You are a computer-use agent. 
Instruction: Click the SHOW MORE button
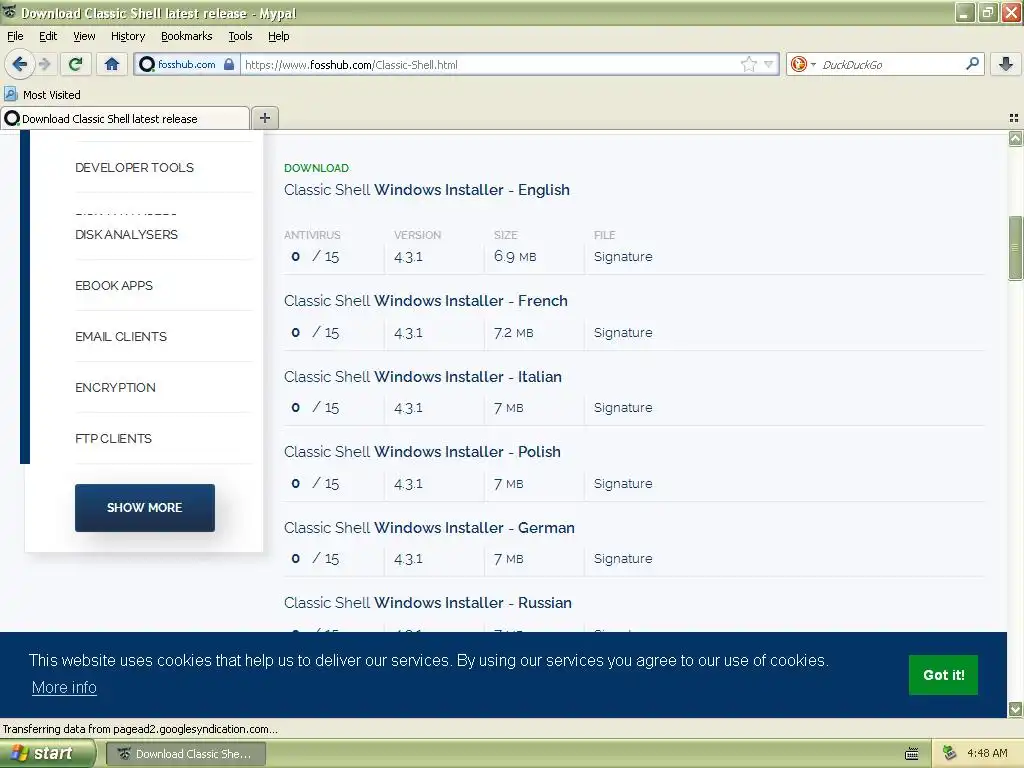[144, 507]
